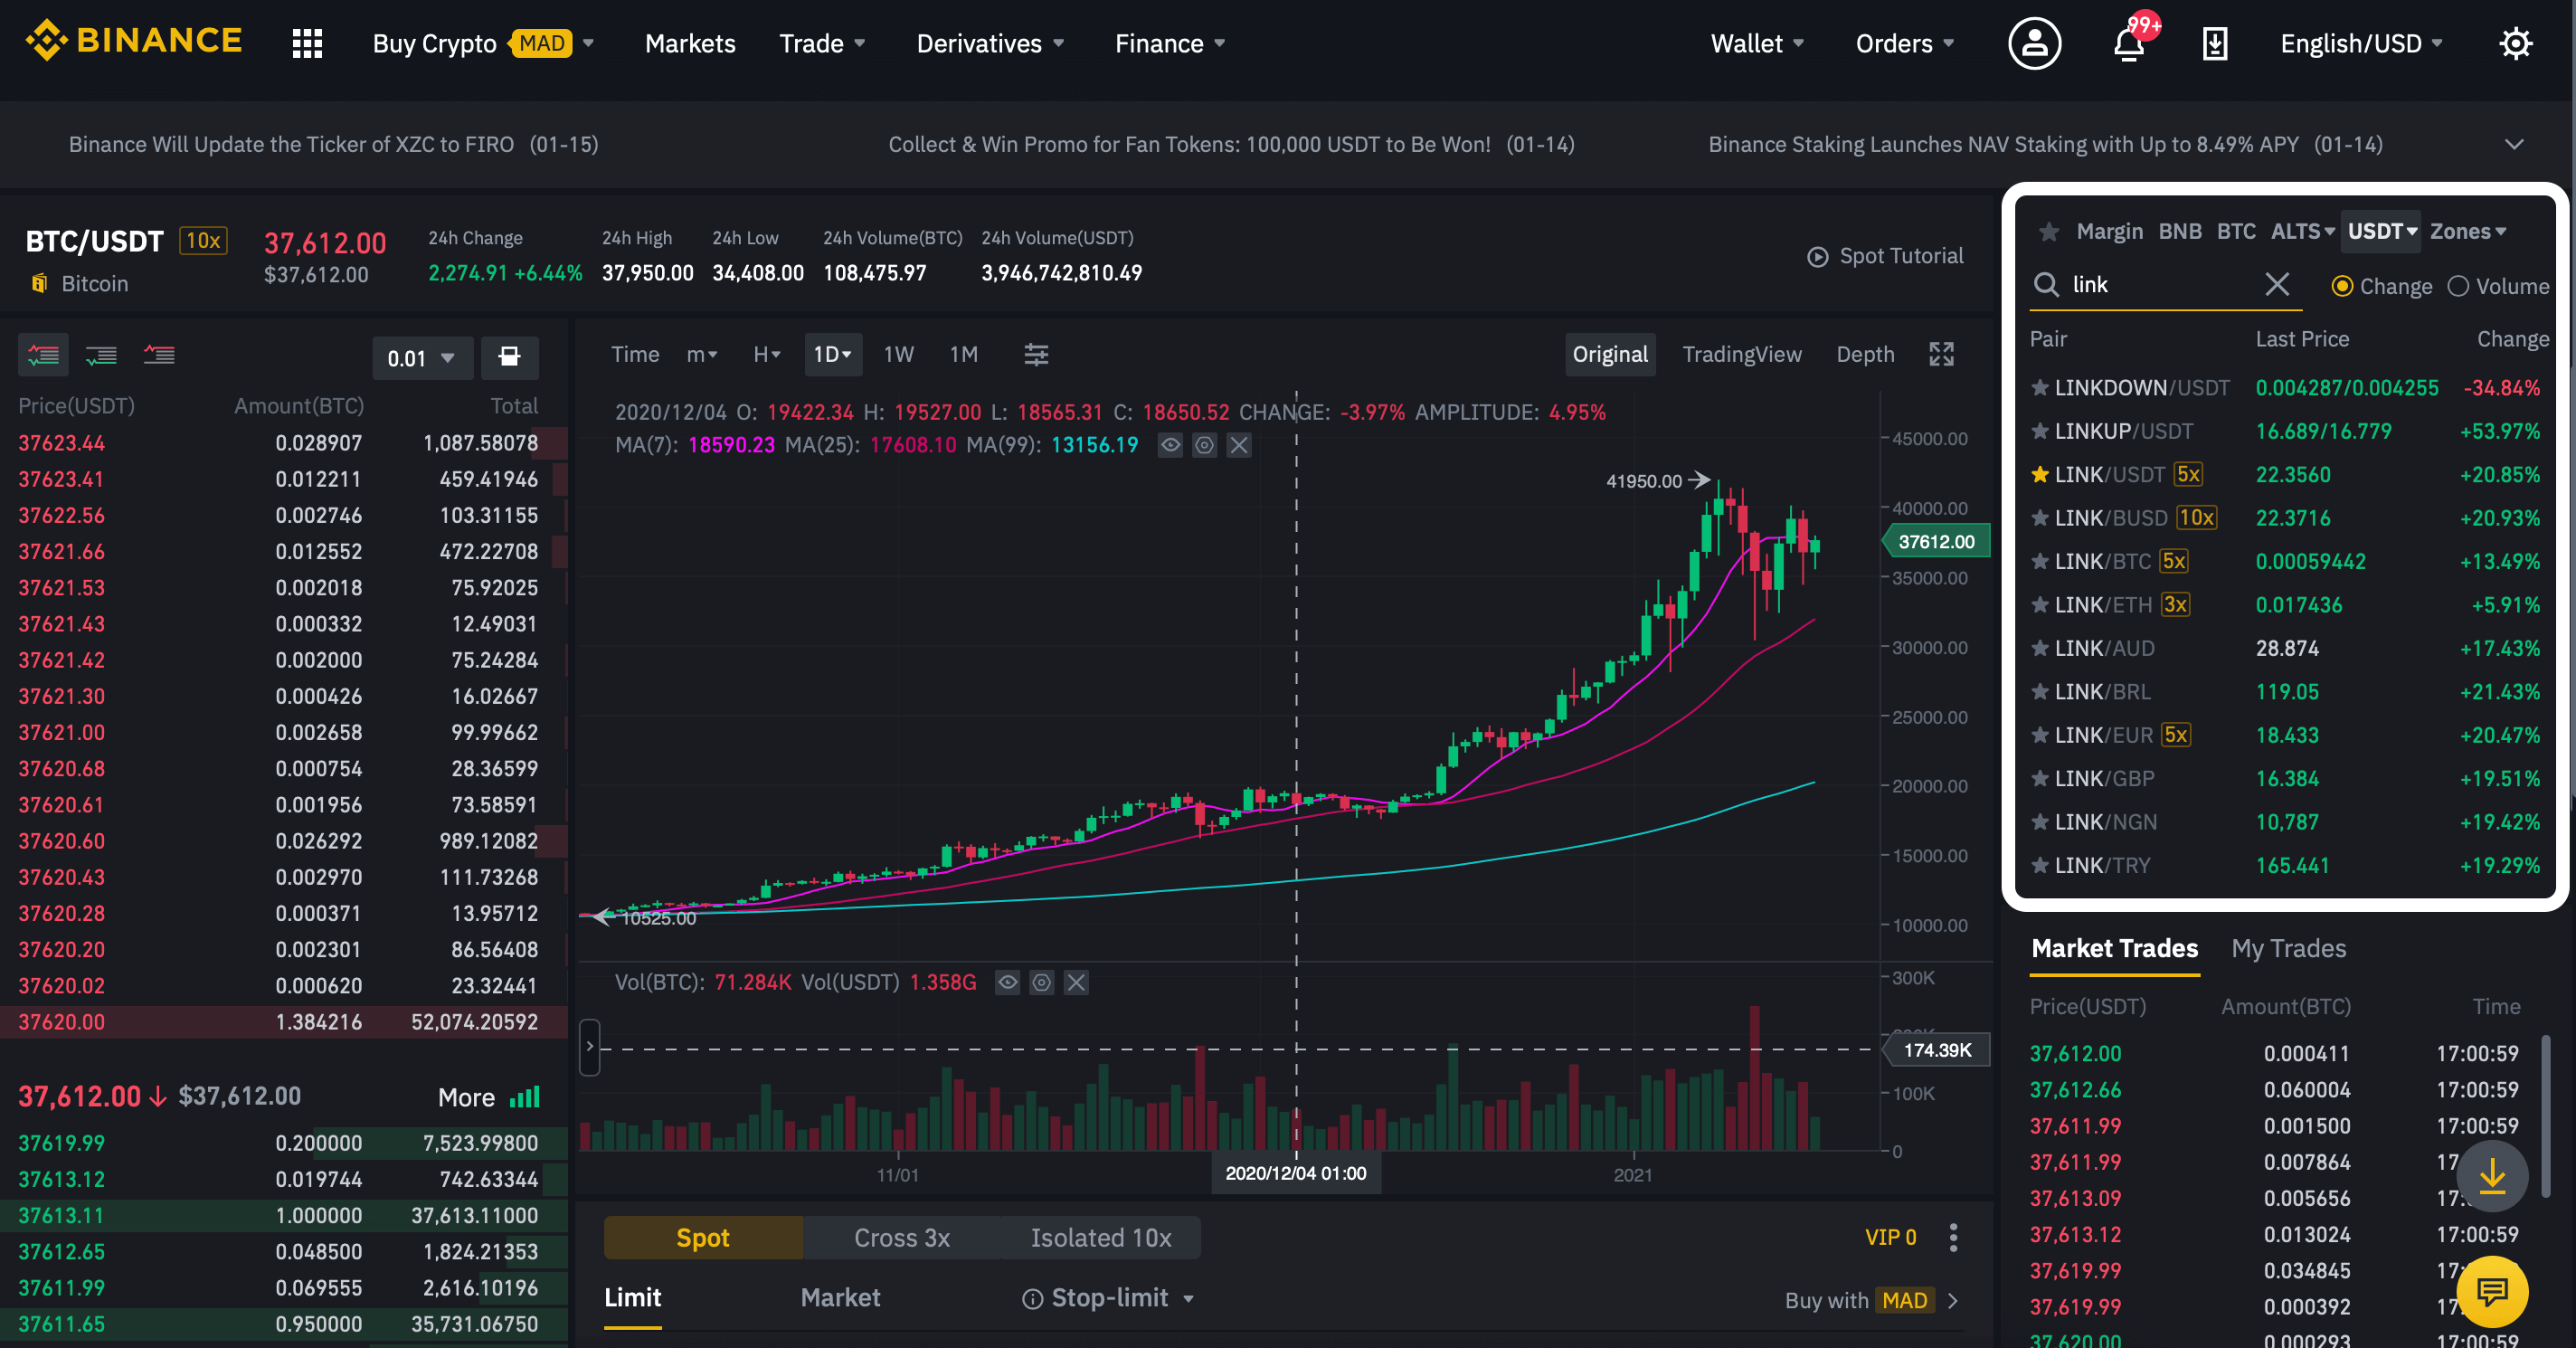This screenshot has height=1348, width=2576.
Task: Expand the Buy Crypto dropdown
Action: tap(483, 43)
